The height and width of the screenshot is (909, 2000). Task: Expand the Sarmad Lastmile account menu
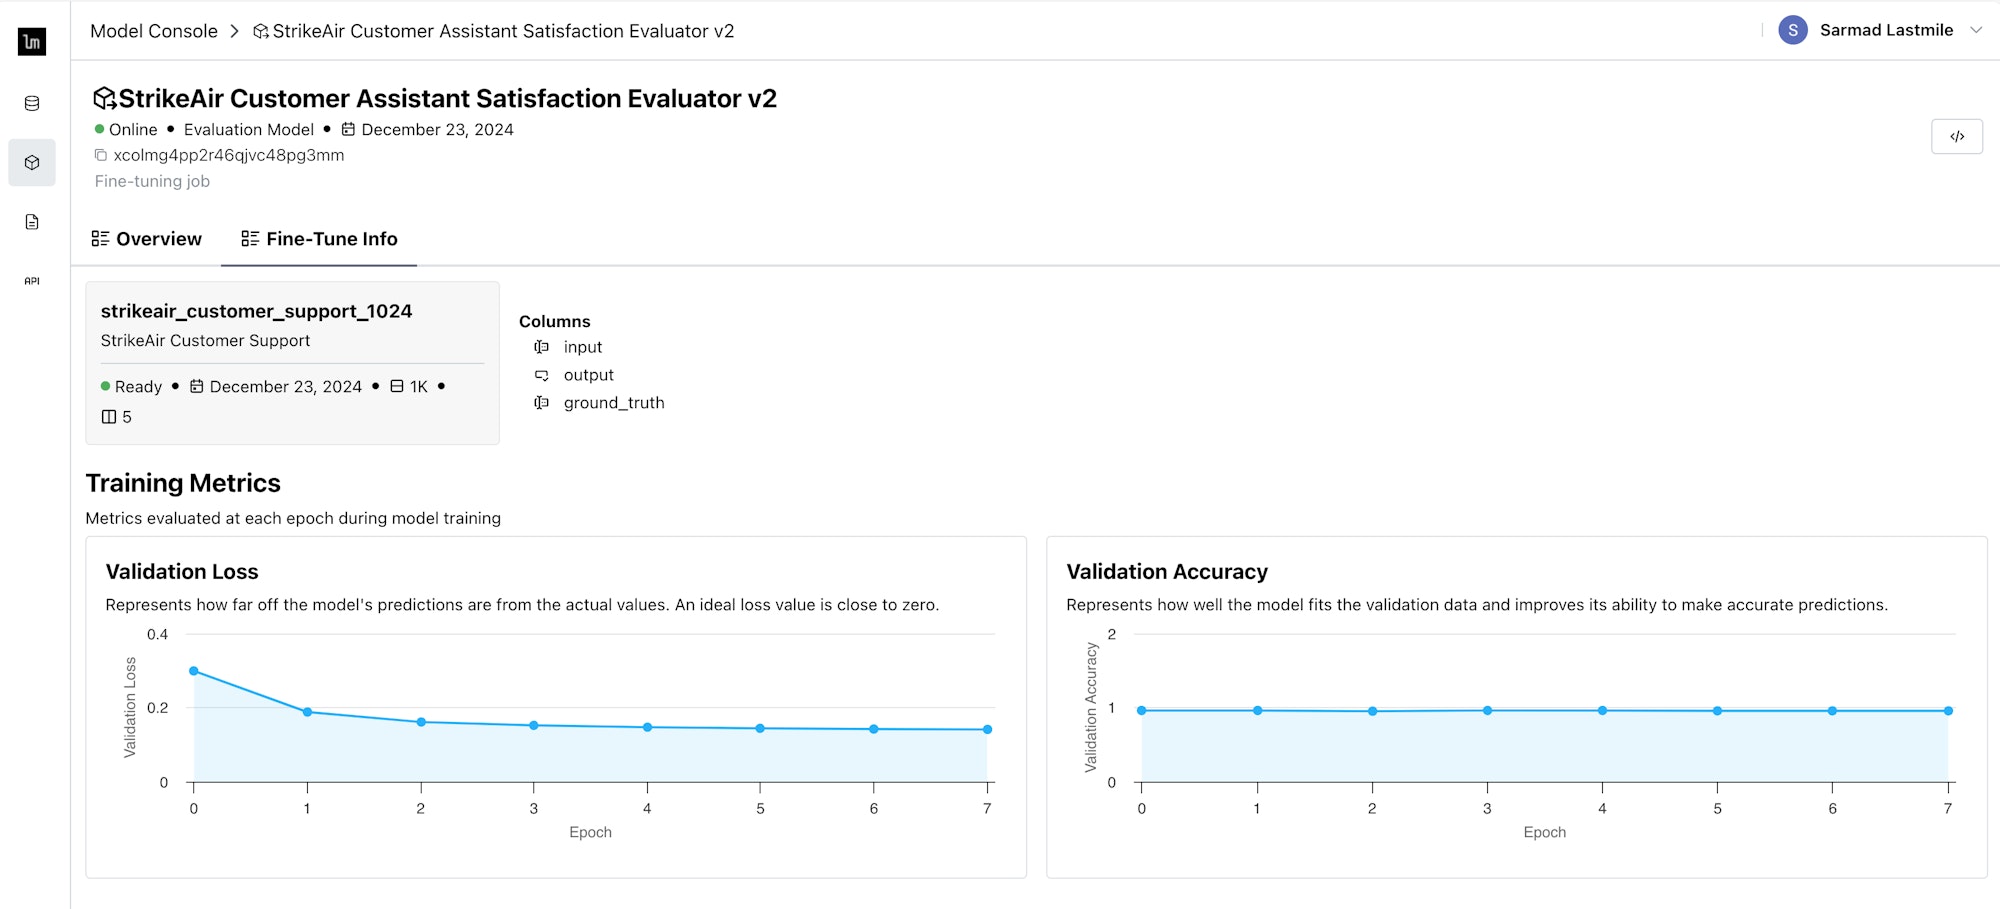[1976, 30]
